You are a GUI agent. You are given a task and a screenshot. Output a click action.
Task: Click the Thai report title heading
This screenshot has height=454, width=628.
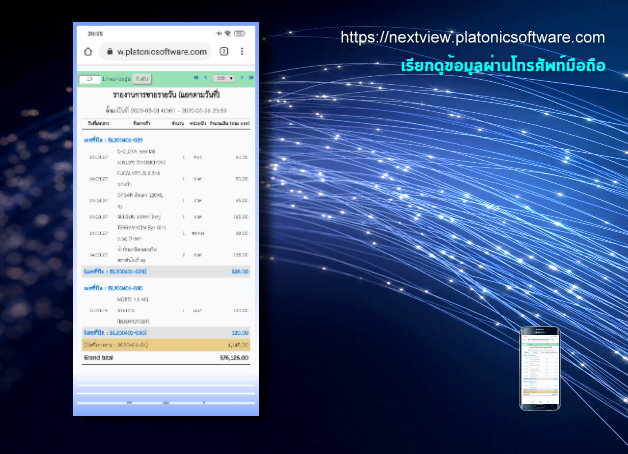coord(166,95)
